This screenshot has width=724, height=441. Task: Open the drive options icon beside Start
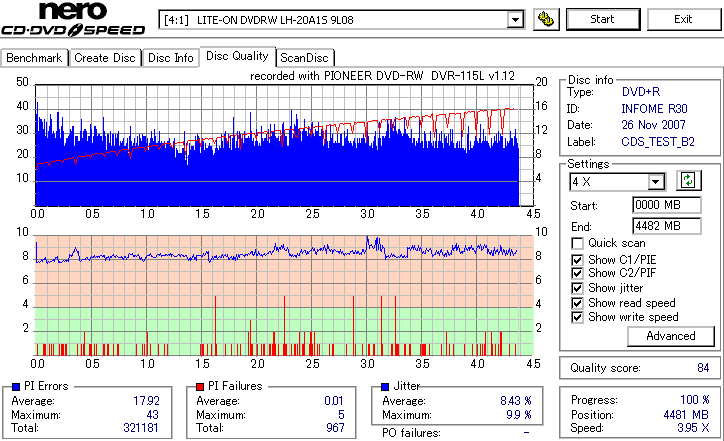pyautogui.click(x=546, y=19)
